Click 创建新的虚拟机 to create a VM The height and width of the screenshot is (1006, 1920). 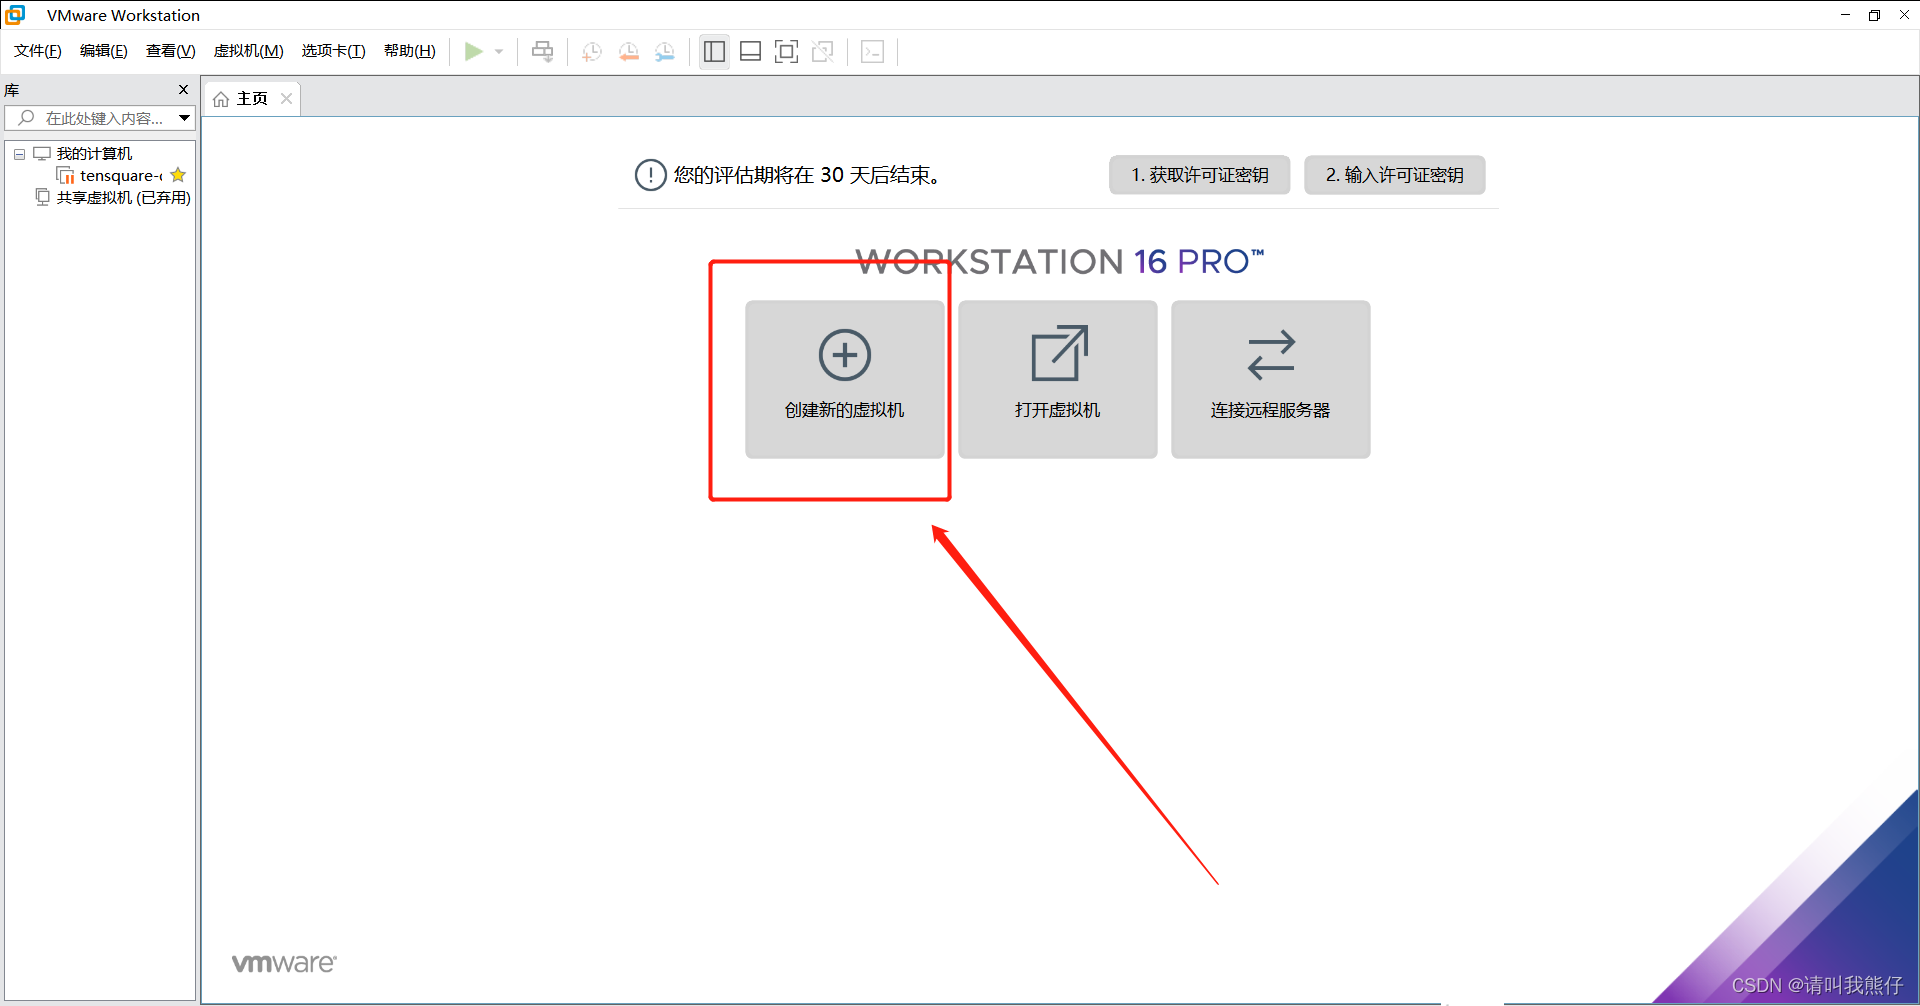[844, 380]
